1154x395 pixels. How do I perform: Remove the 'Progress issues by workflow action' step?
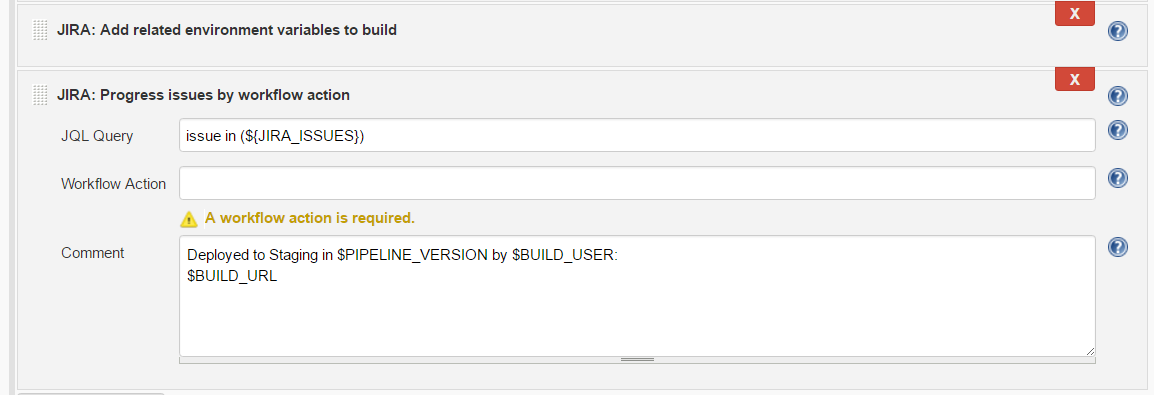click(1075, 79)
